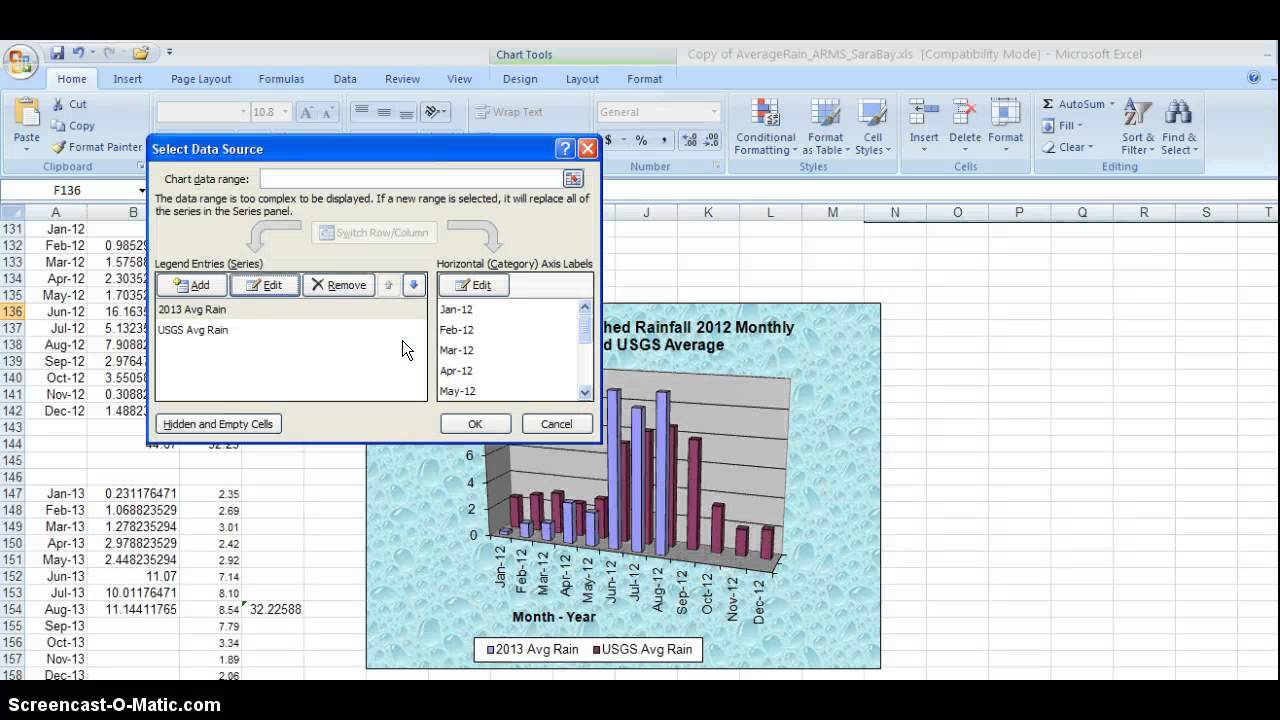1280x720 pixels.
Task: Select 2013 Avg Rain legend color in chart
Action: (x=490, y=650)
